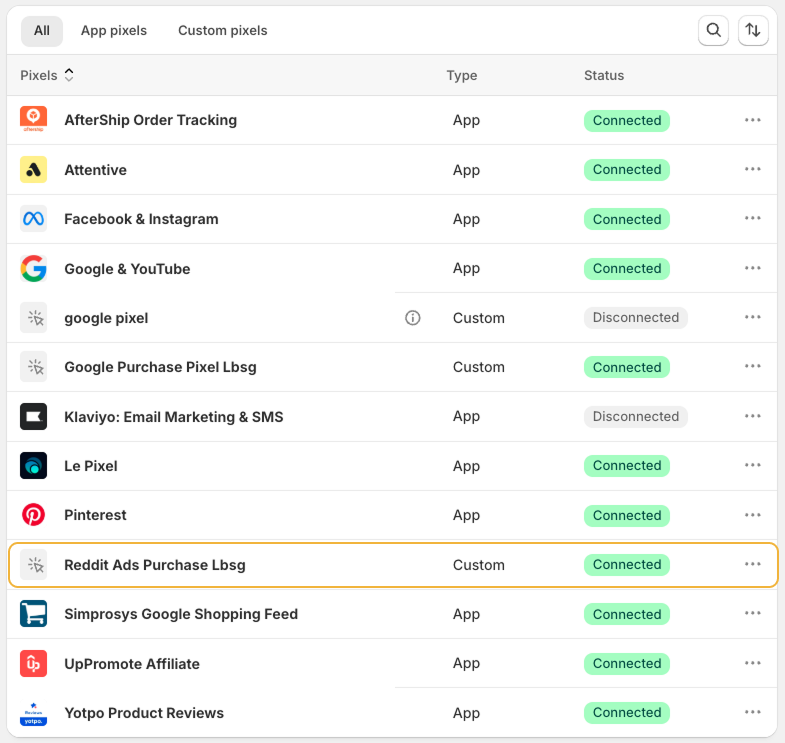785x743 pixels.
Task: Open more actions for google pixel row
Action: pyautogui.click(x=752, y=317)
